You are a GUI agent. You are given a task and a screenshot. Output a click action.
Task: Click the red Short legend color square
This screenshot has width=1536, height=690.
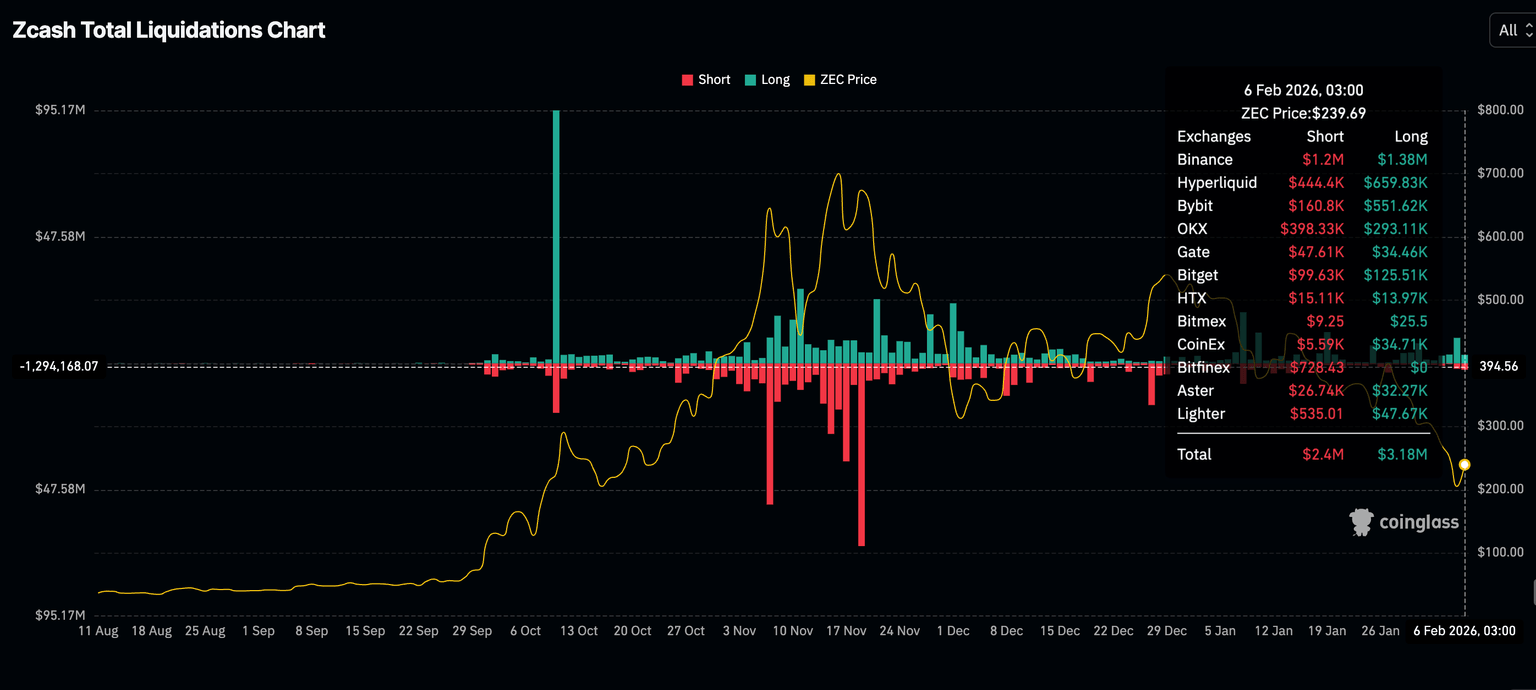(687, 80)
